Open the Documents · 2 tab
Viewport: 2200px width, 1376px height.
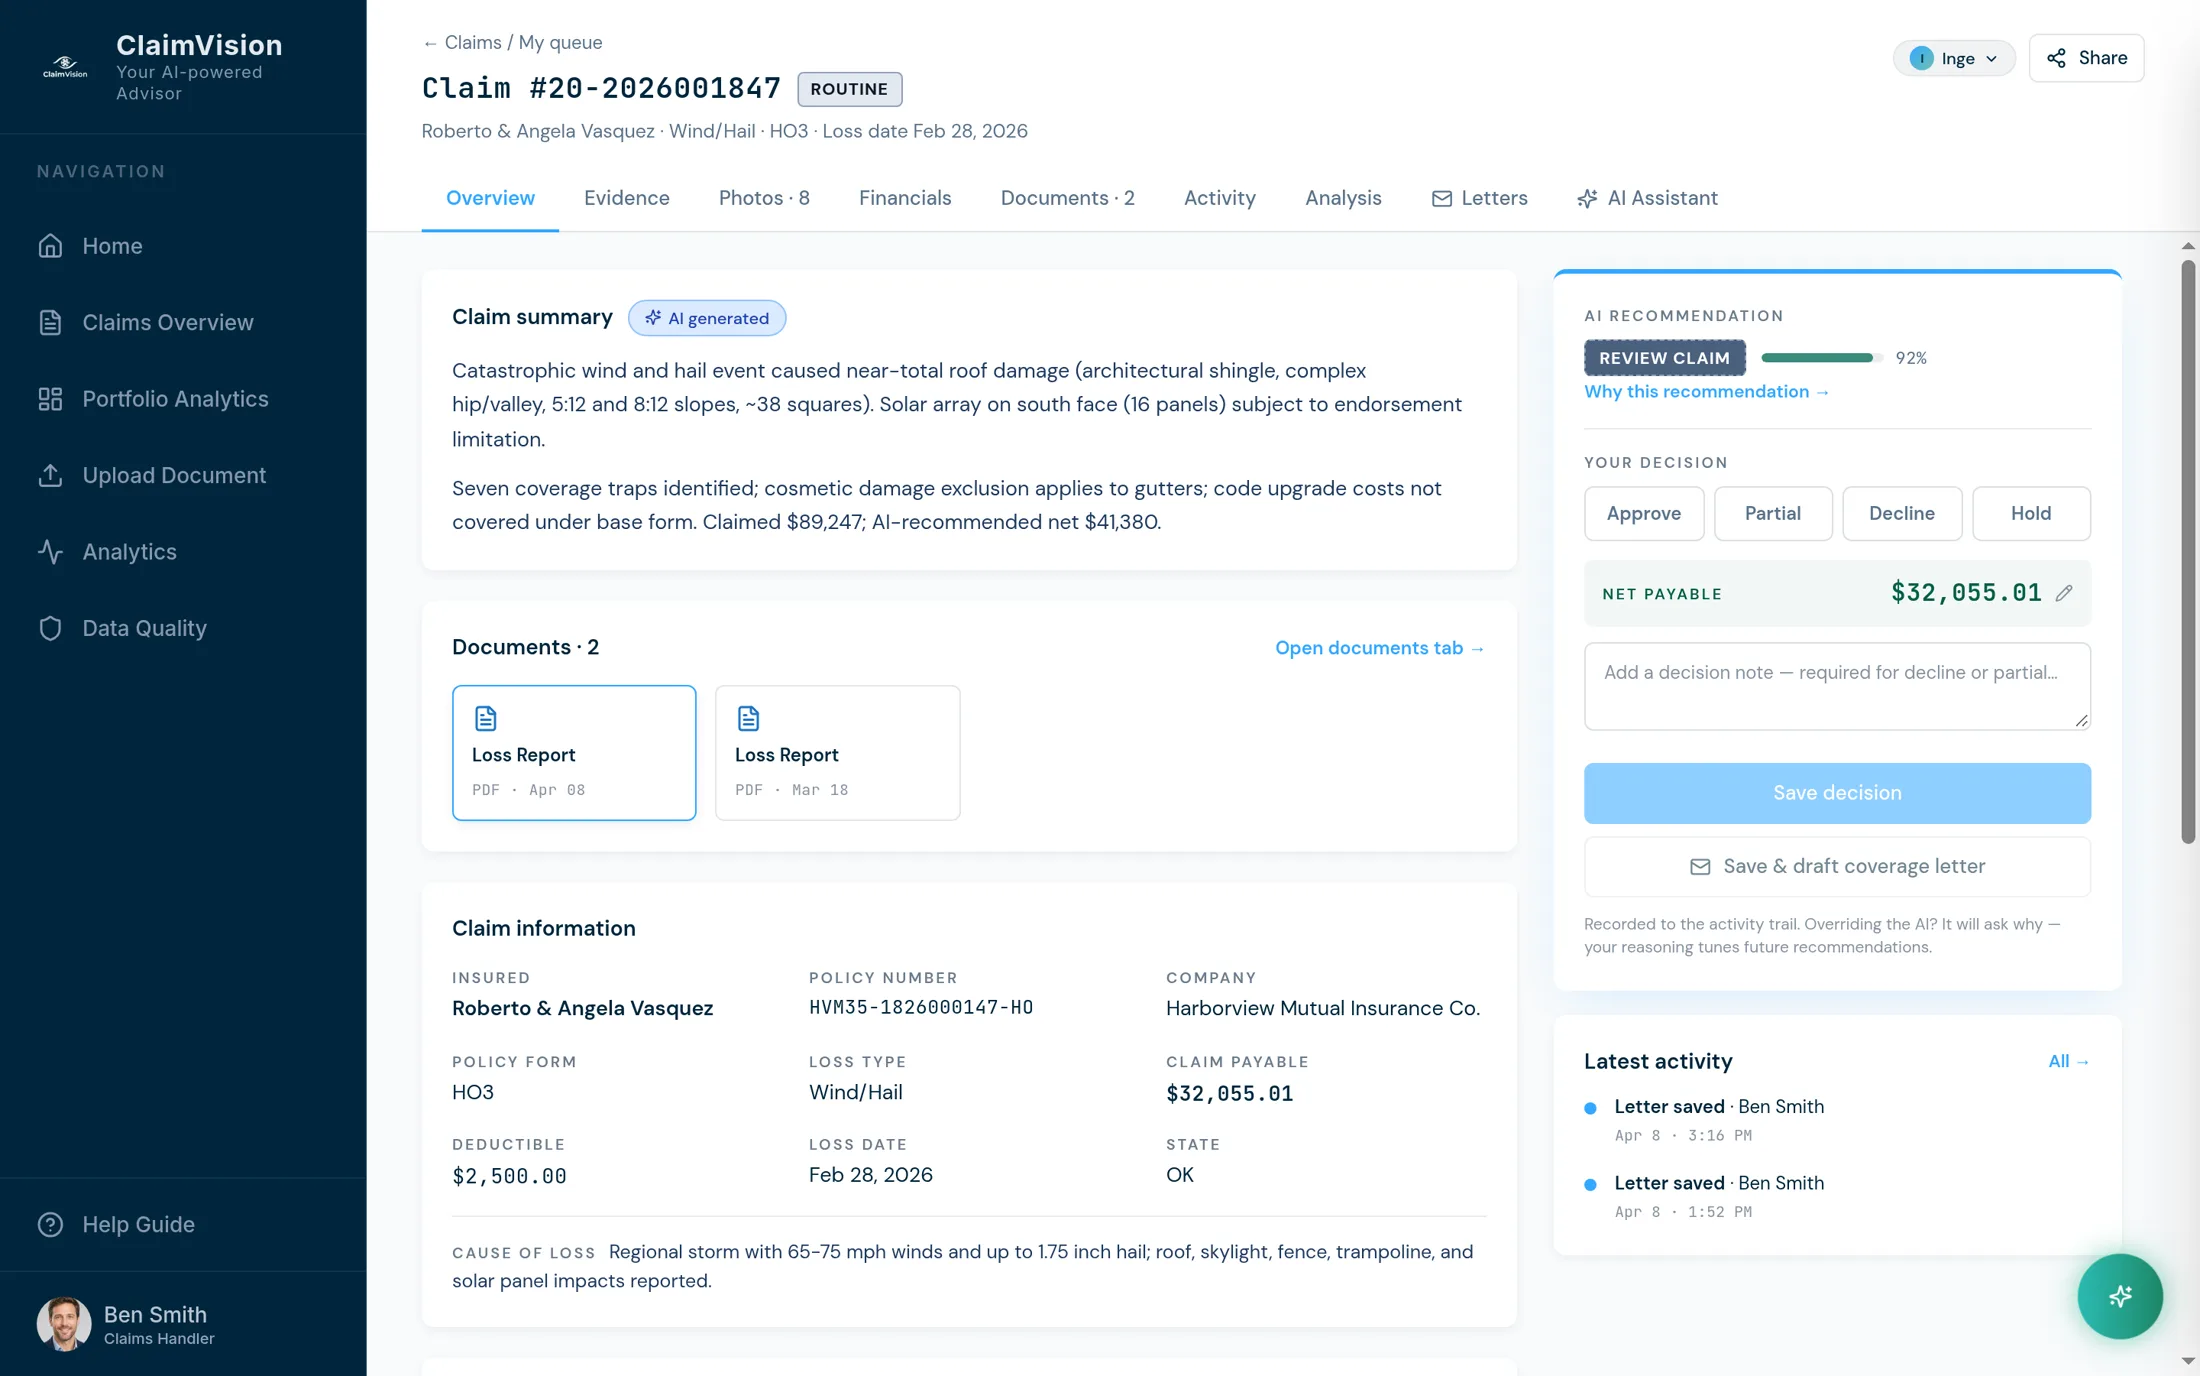point(1067,198)
